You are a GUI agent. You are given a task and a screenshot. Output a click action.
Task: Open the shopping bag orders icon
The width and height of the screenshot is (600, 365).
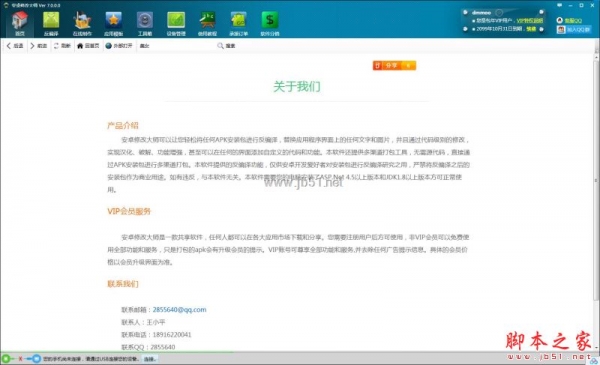tap(238, 23)
